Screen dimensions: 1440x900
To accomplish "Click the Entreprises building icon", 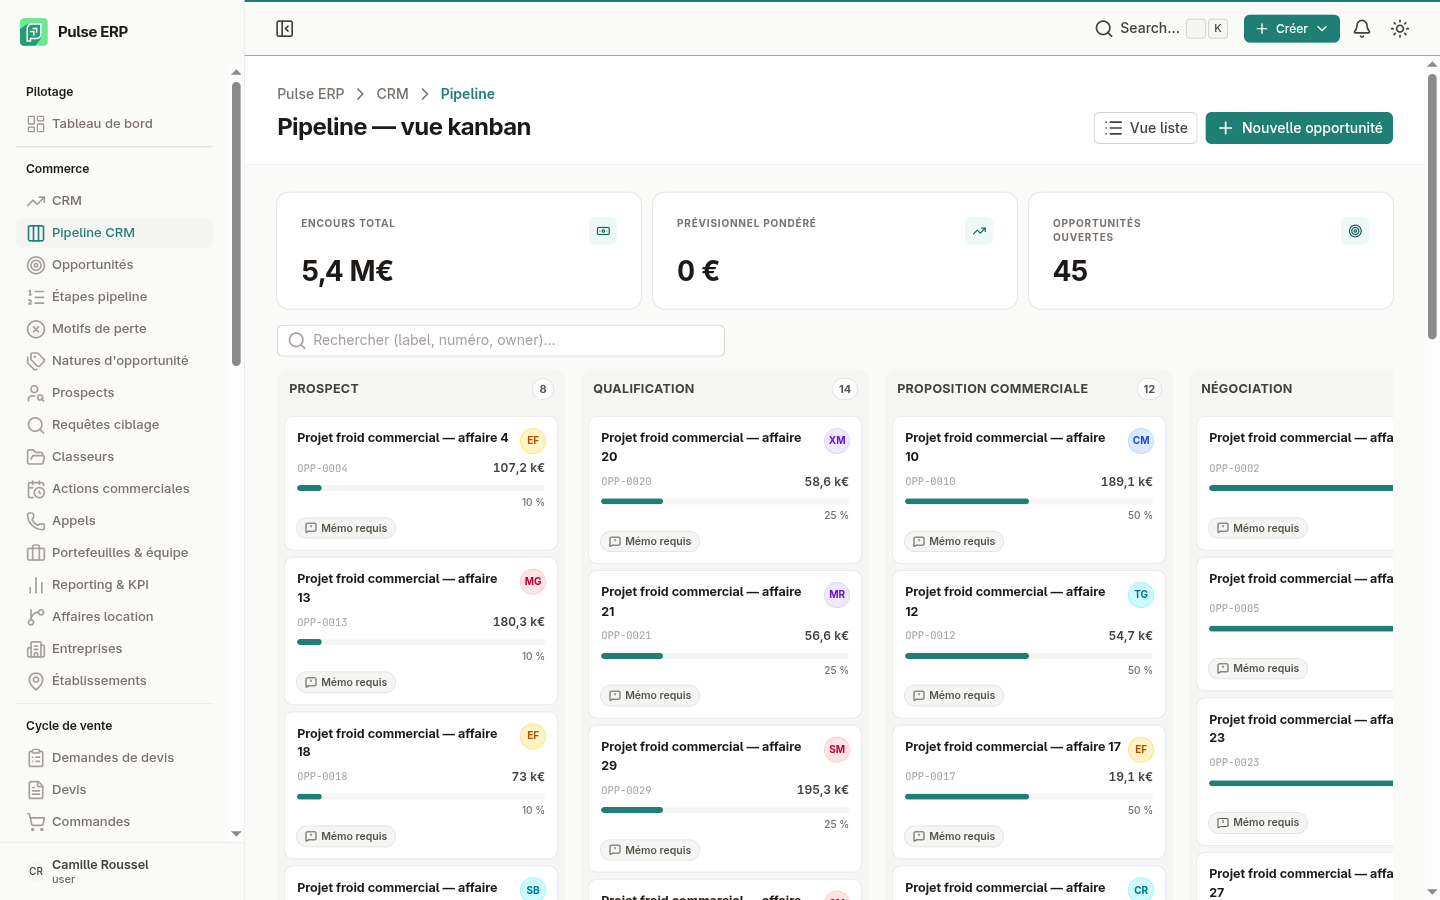I will [36, 649].
